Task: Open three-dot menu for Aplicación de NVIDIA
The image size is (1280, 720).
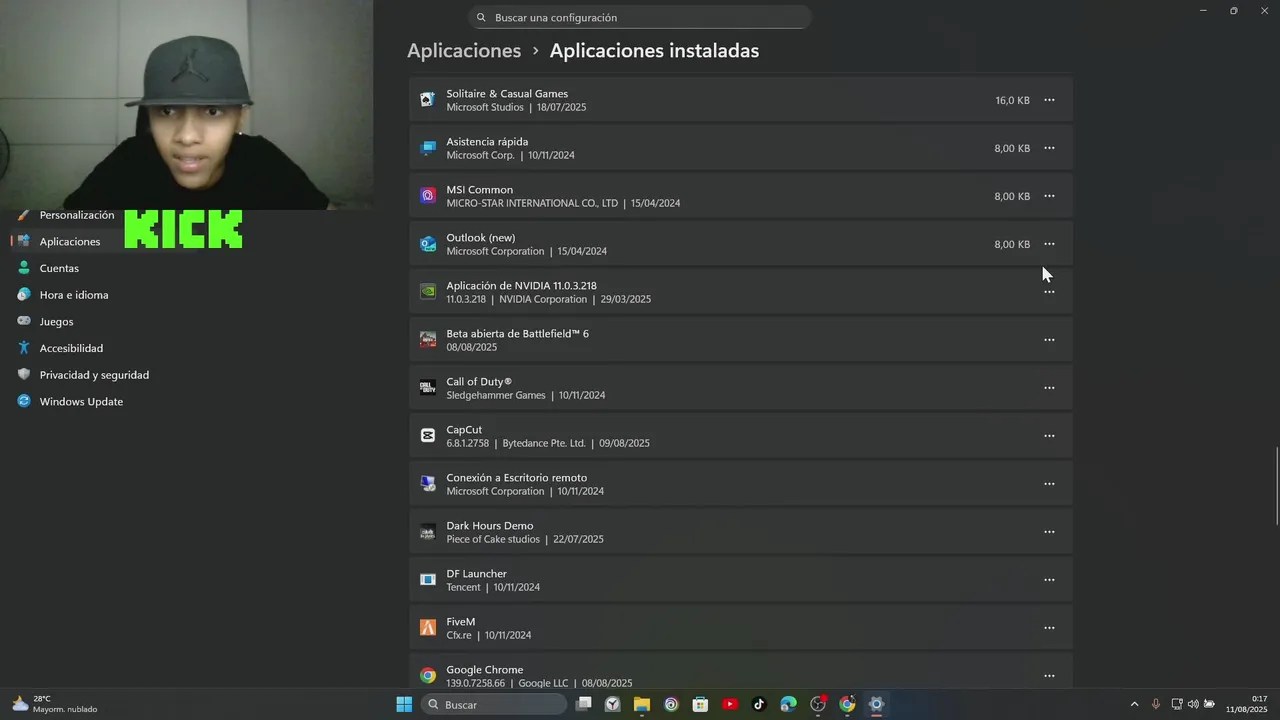Action: pyautogui.click(x=1049, y=292)
